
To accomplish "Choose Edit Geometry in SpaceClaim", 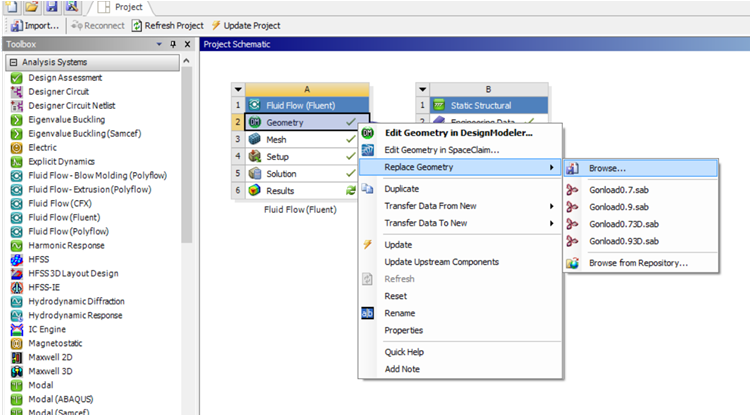I will [x=460, y=150].
